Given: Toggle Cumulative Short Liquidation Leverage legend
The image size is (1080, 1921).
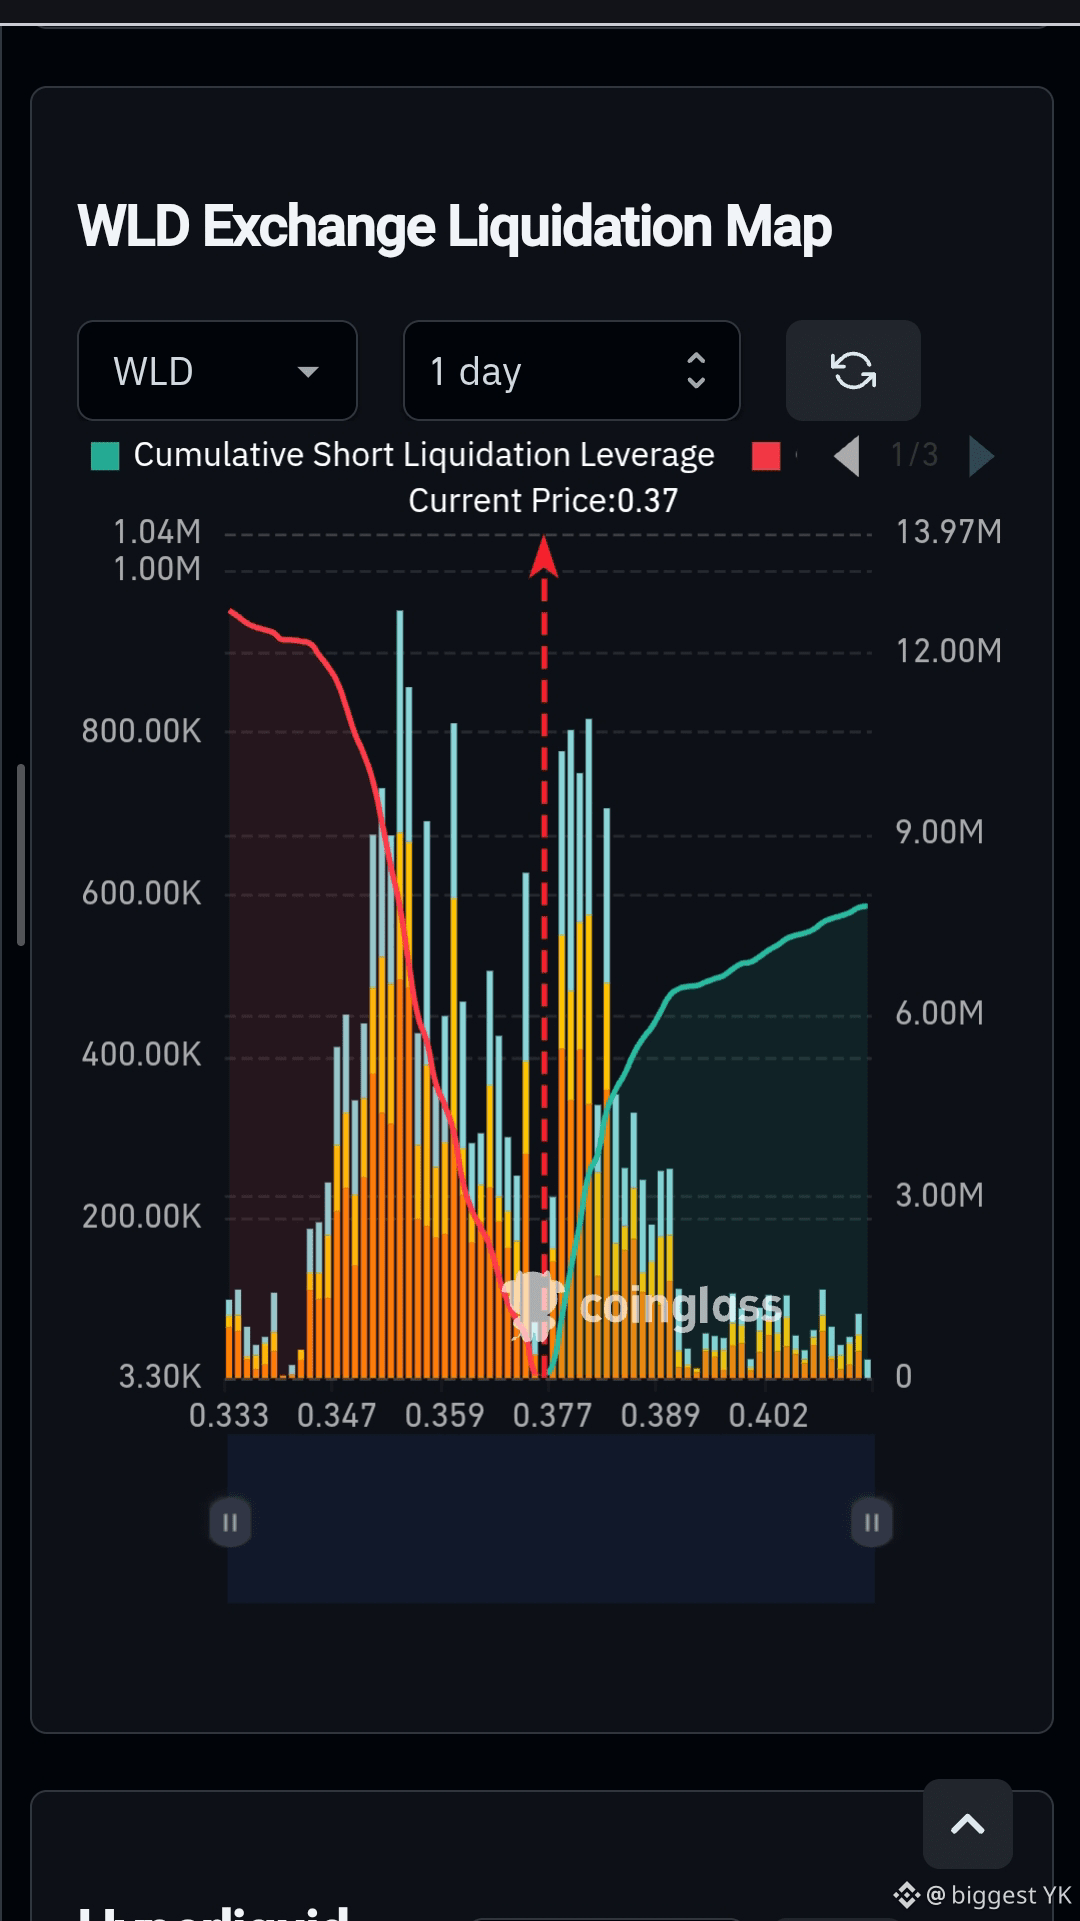Looking at the screenshot, I should click(403, 455).
